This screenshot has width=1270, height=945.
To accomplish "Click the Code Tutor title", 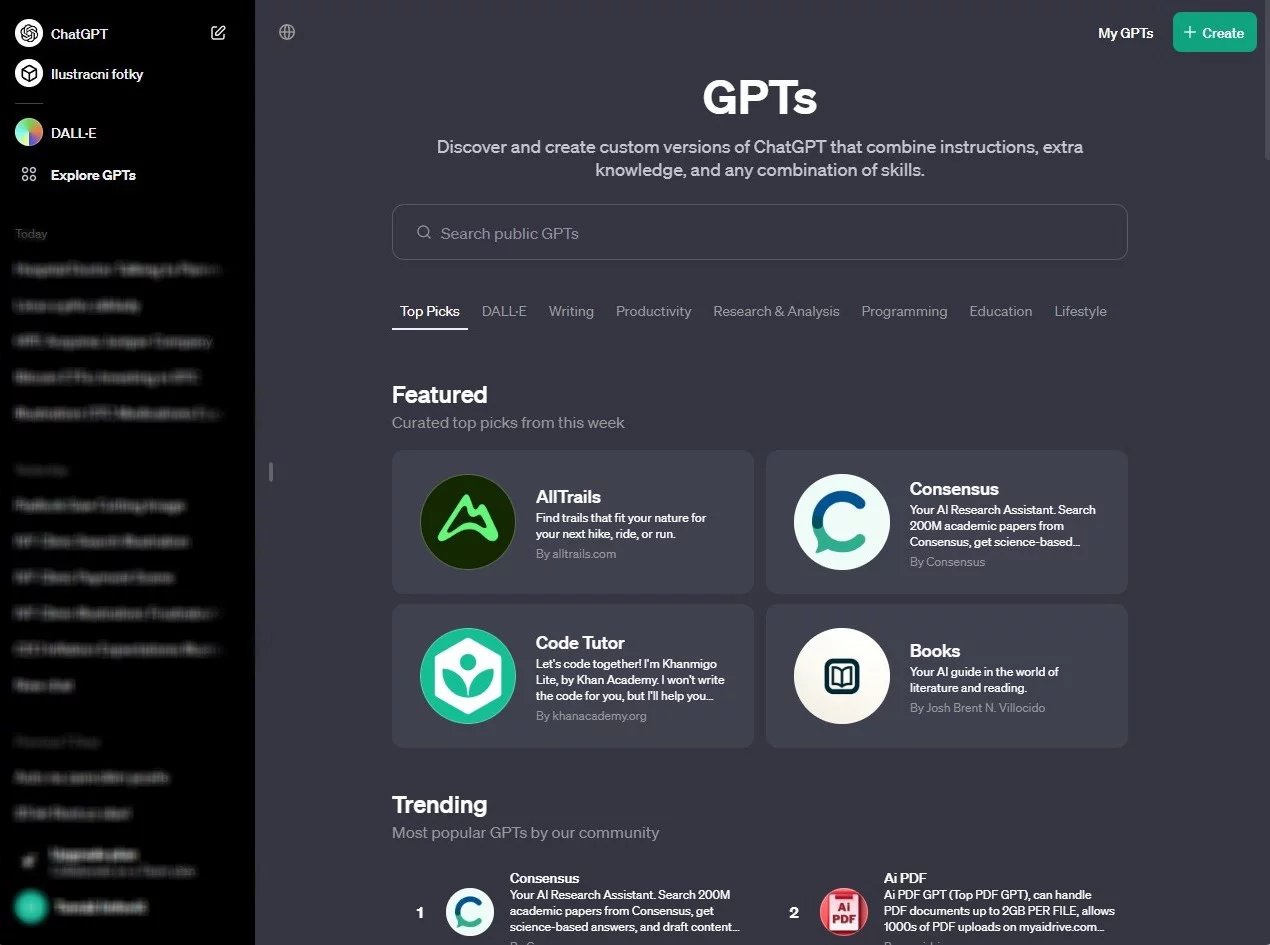I will [x=580, y=643].
